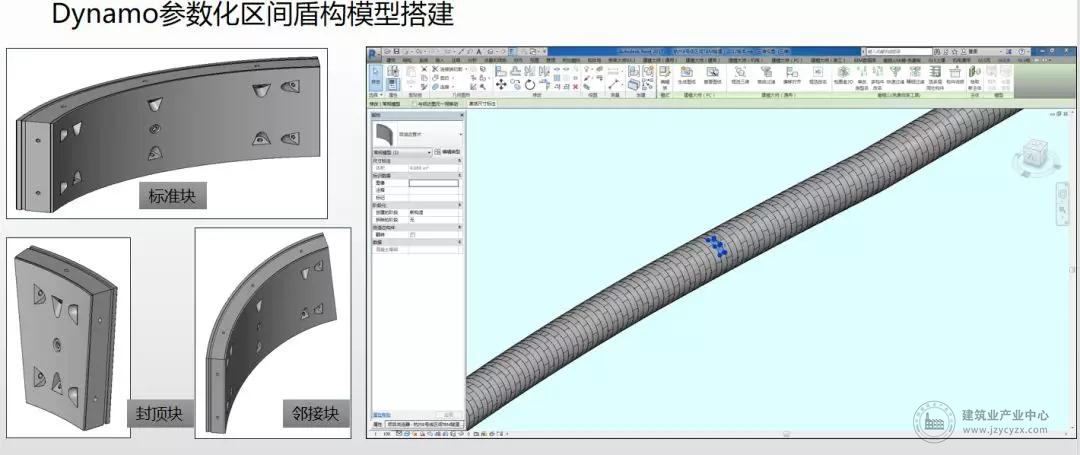Open the 建模大师(通用) ribbon tab
Image resolution: width=1080 pixels, height=455 pixels.
click(660, 61)
